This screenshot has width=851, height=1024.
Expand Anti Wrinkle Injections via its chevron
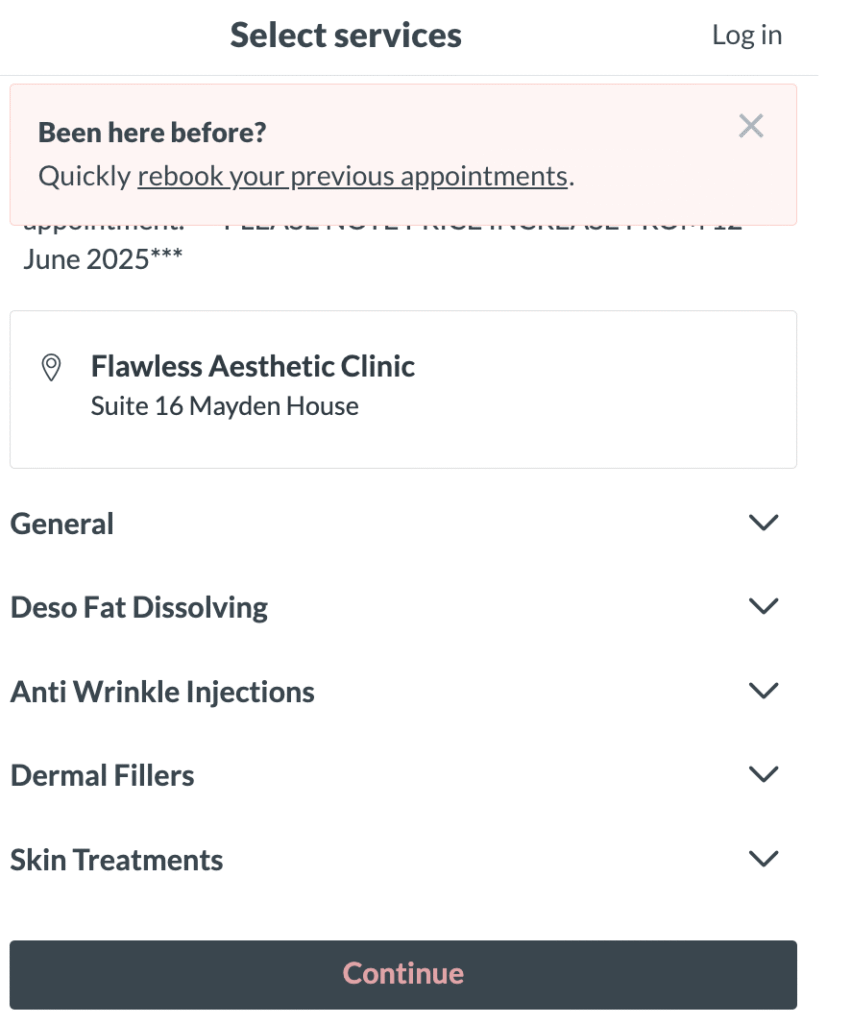click(x=763, y=690)
